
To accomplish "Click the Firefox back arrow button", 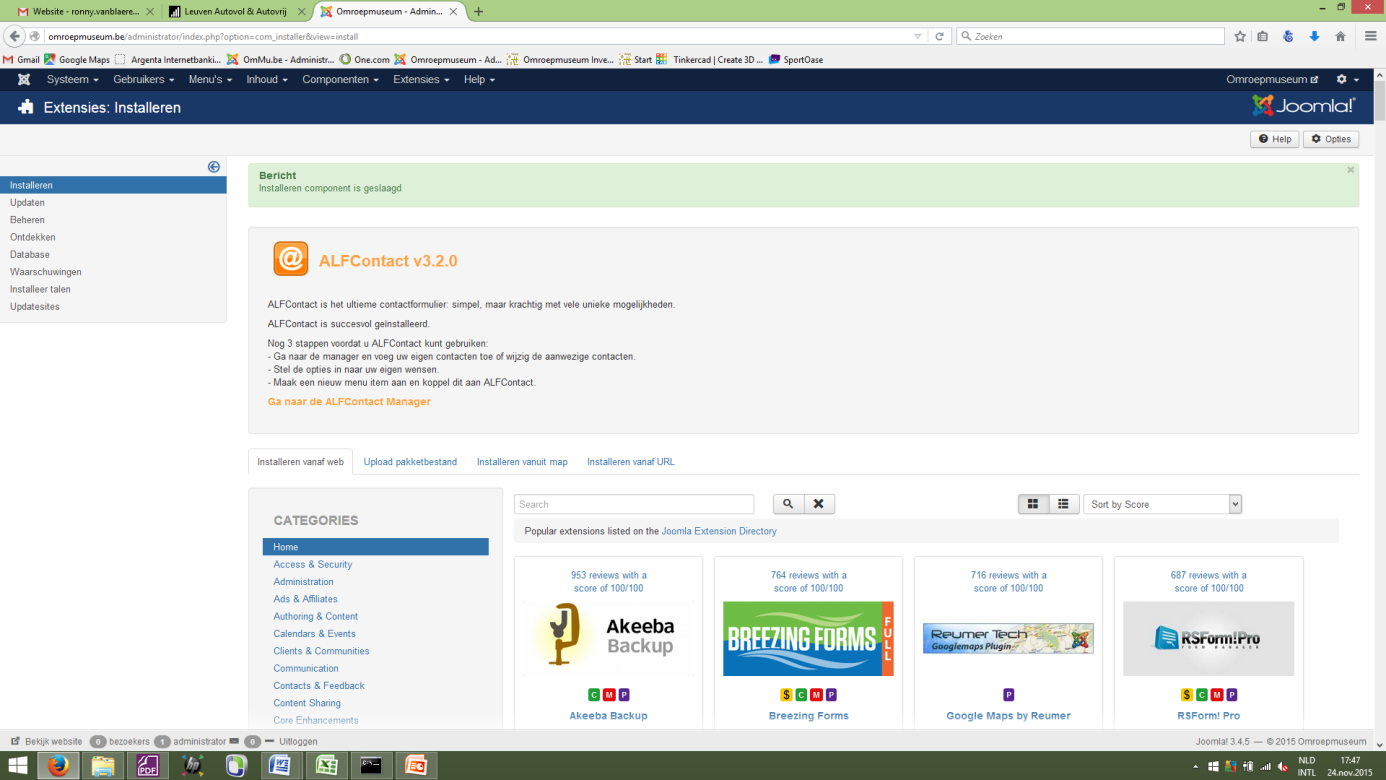I will pyautogui.click(x=14, y=36).
